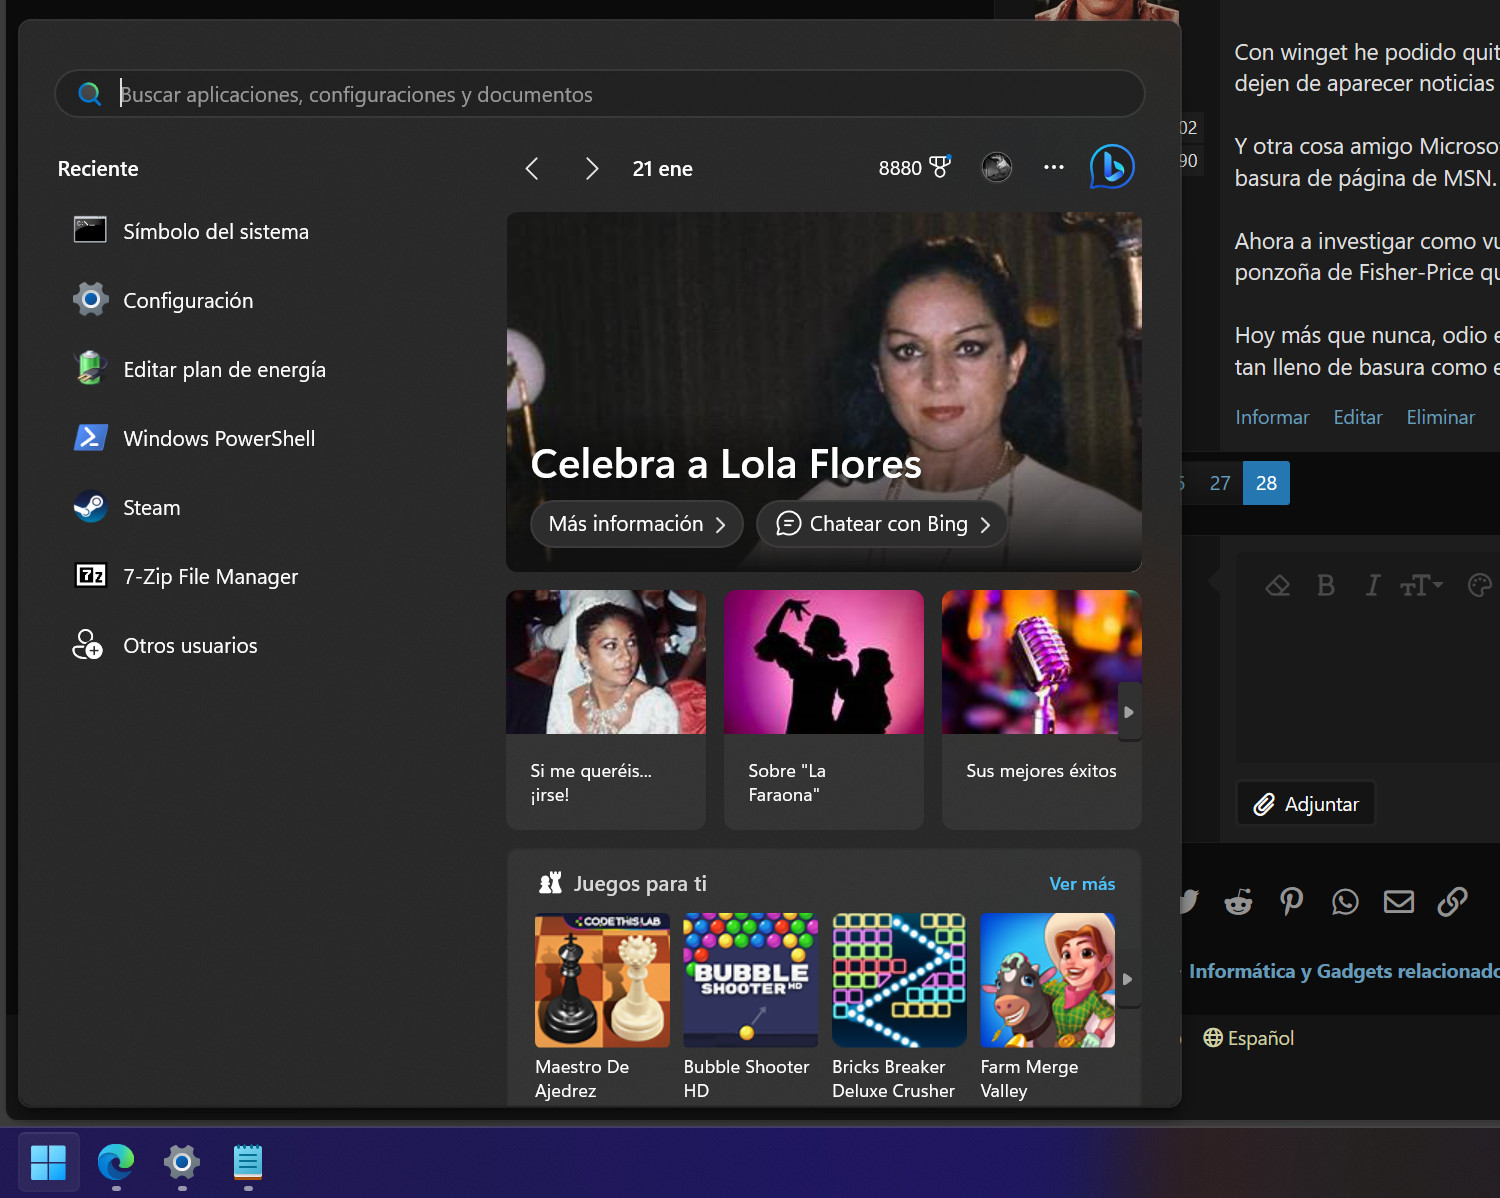Screen dimensions: 1500x1198
Task: Click Editar link in forum post
Action: click(x=1358, y=417)
